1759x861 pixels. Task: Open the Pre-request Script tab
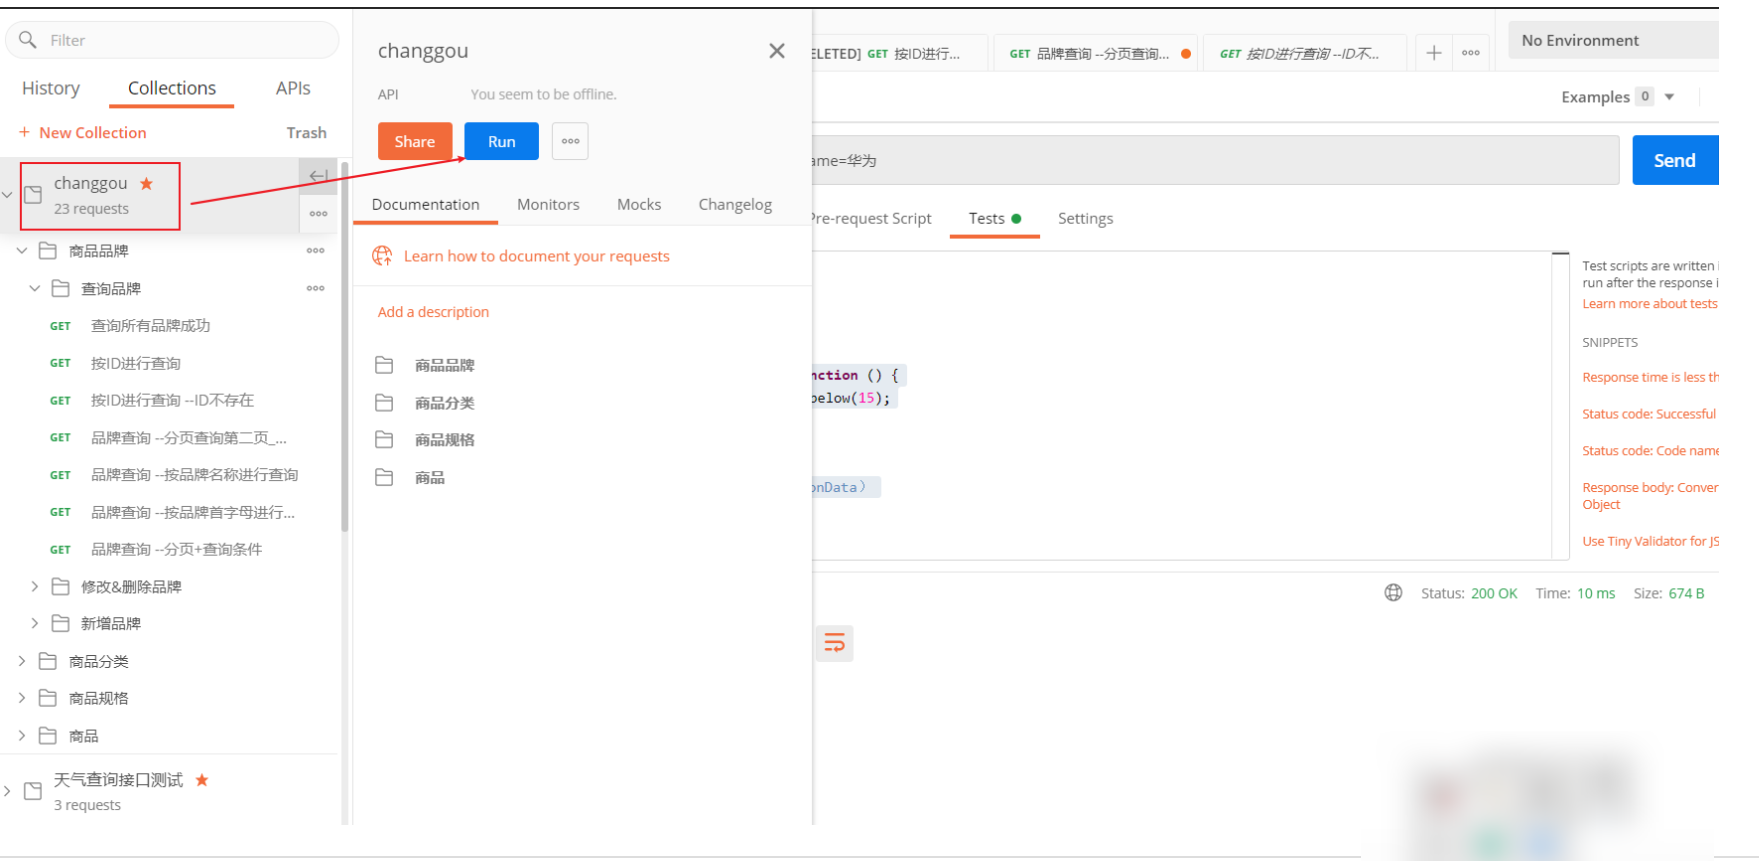coord(871,218)
